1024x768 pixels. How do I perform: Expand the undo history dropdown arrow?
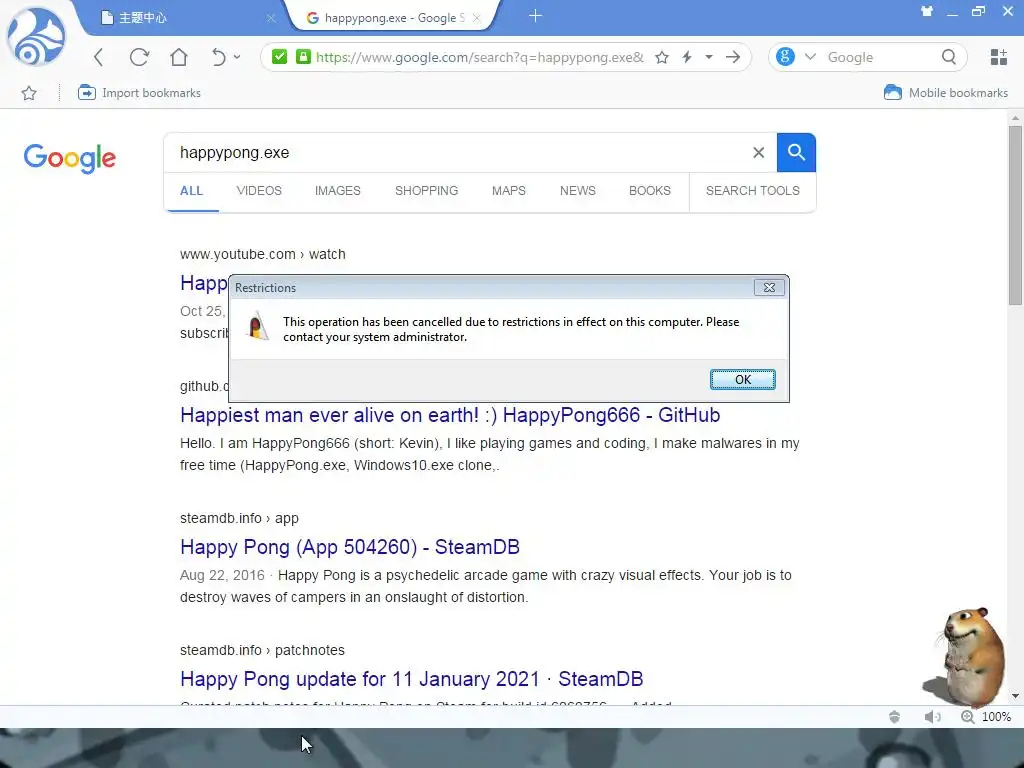(237, 57)
